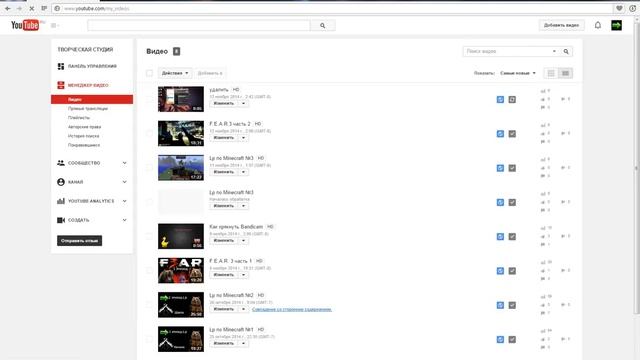Click the Создать camera icon
The image size is (640, 360).
[61, 220]
